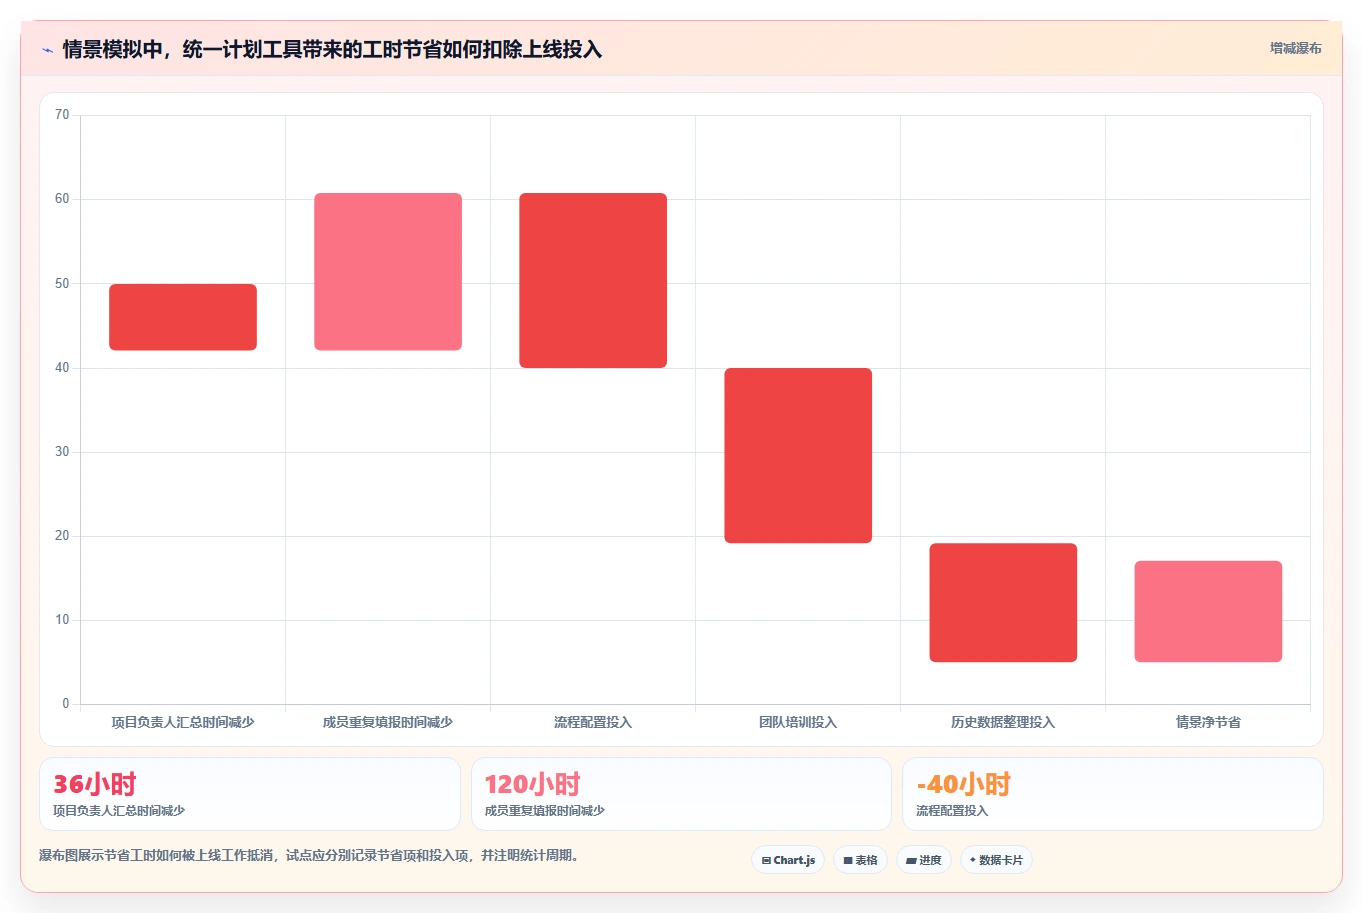1363x913 pixels.
Task: Click the lightning icon beside the title
Action: (47, 50)
